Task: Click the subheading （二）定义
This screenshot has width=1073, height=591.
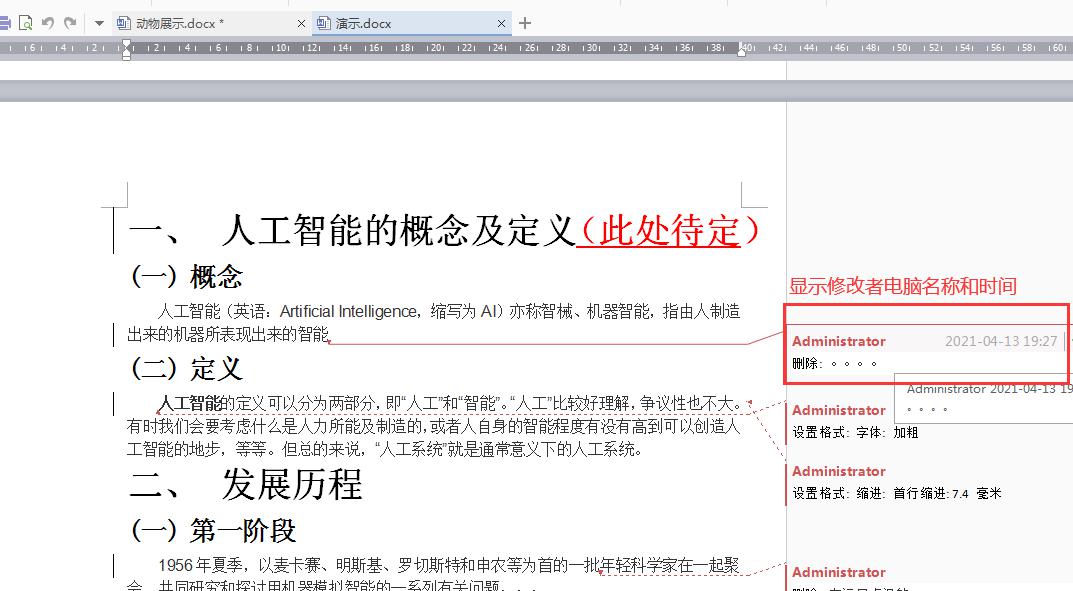Action: [x=186, y=369]
